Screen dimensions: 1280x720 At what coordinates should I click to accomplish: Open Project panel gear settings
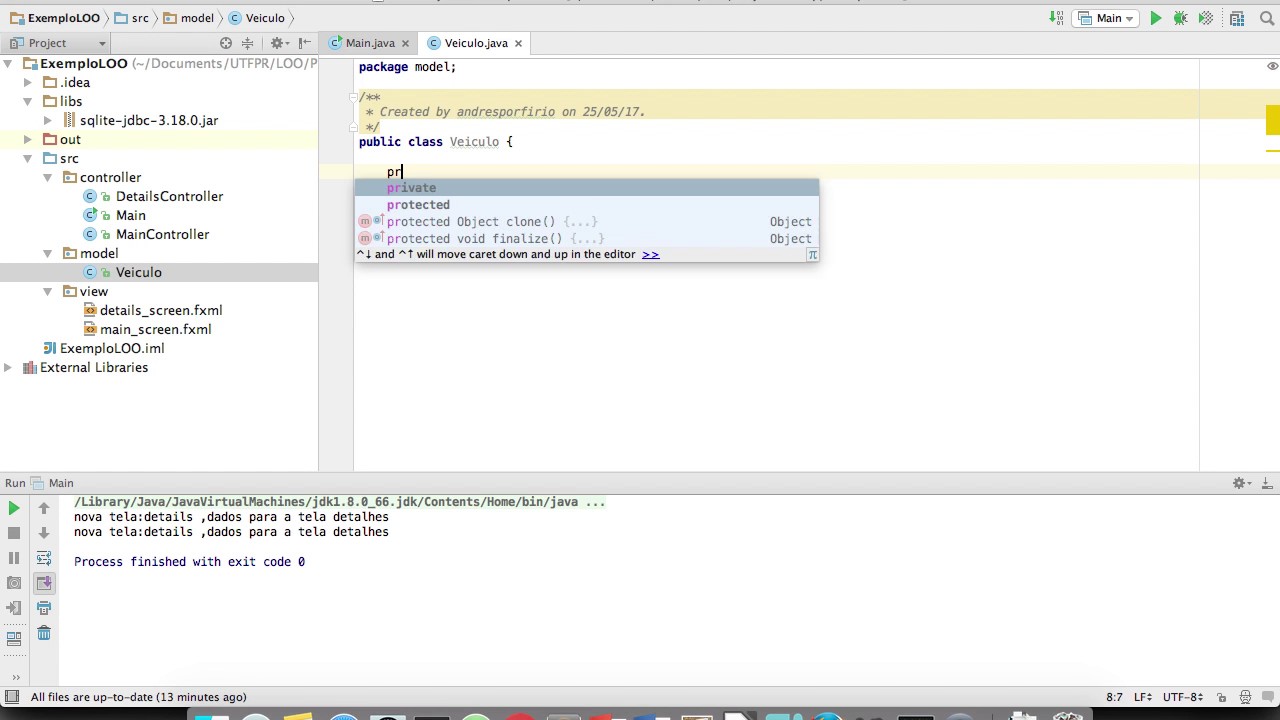(279, 43)
